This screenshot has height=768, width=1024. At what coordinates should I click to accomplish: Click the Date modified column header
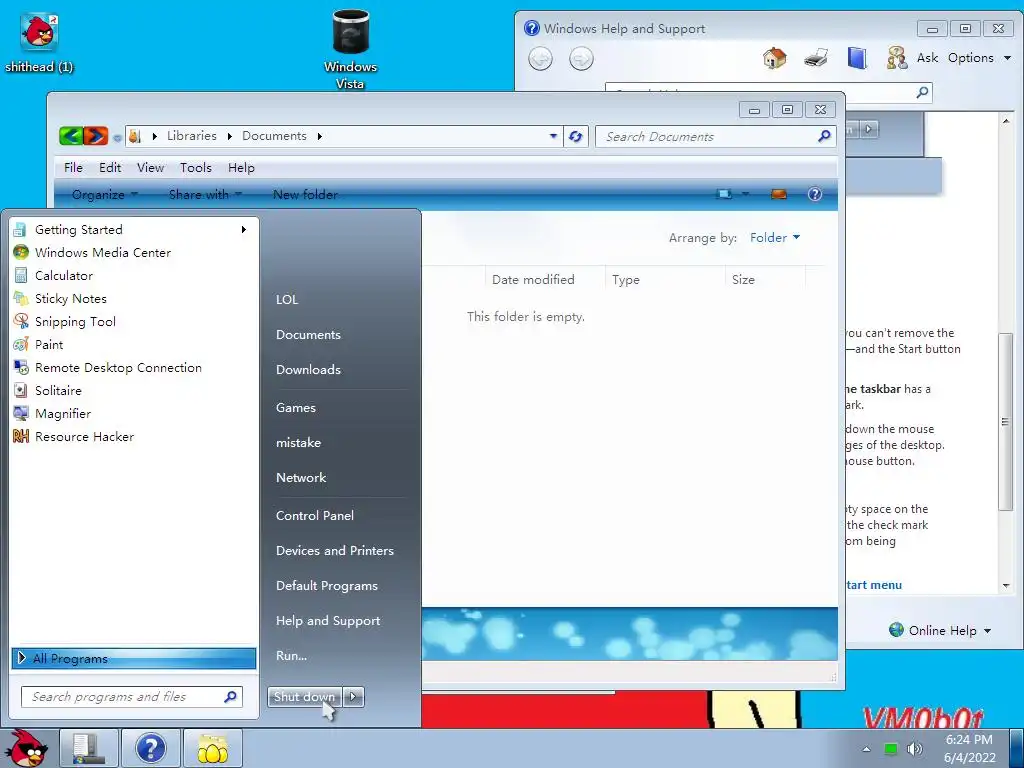[x=545, y=280]
